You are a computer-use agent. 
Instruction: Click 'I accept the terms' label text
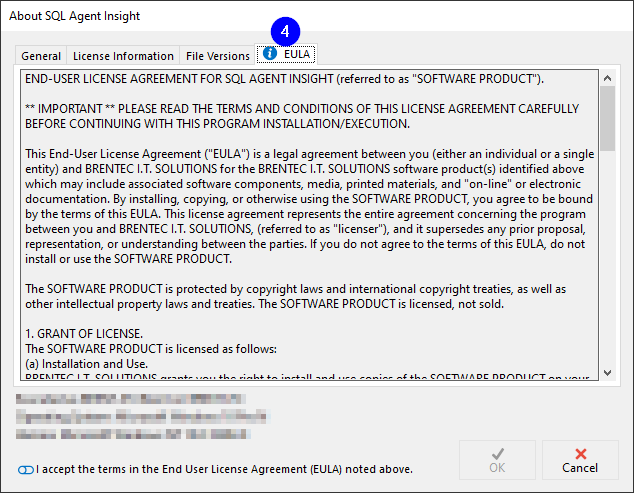224,469
